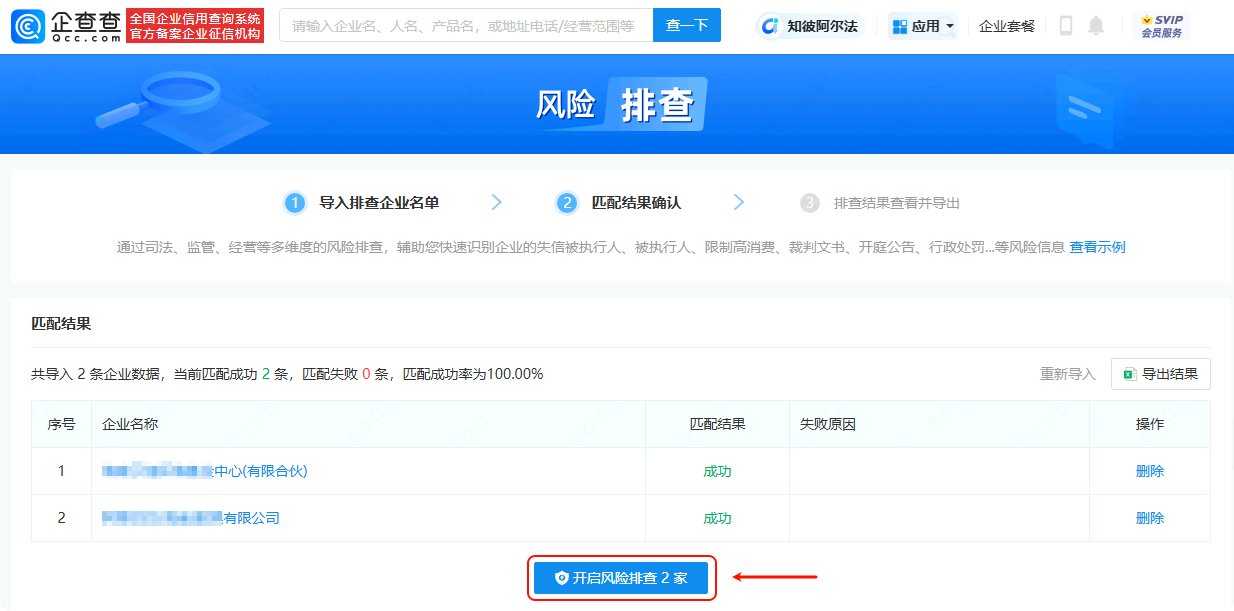
Task: Click the 重新导入 link
Action: tap(1067, 374)
